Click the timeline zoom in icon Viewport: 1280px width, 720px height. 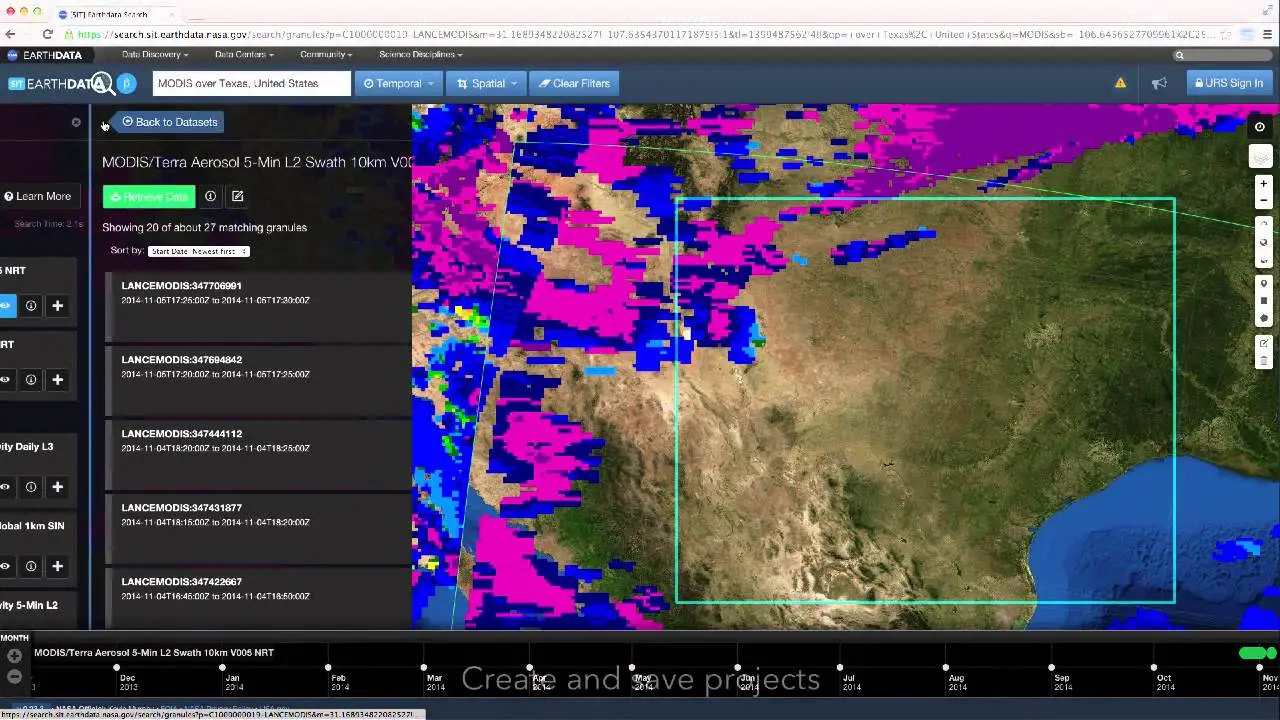(x=14, y=656)
